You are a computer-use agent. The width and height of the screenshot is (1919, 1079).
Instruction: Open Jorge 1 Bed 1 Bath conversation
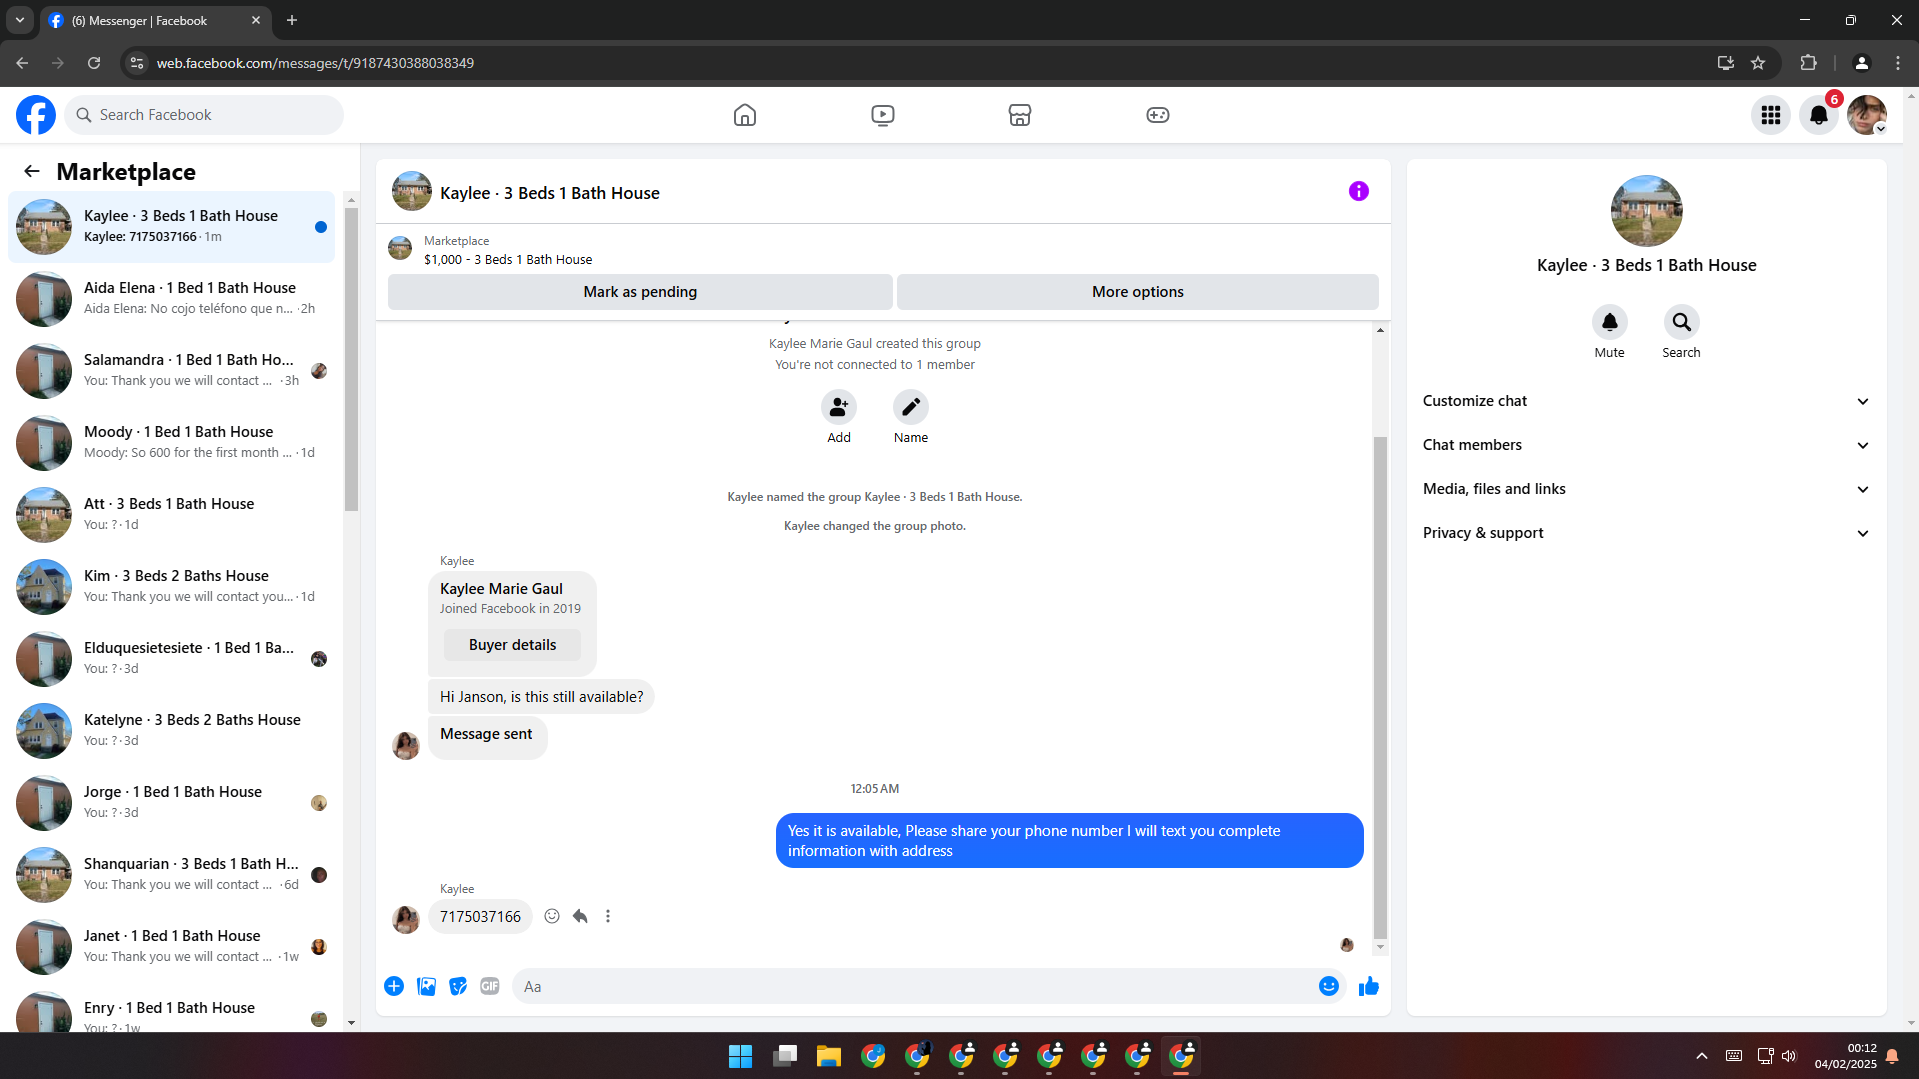(x=171, y=802)
